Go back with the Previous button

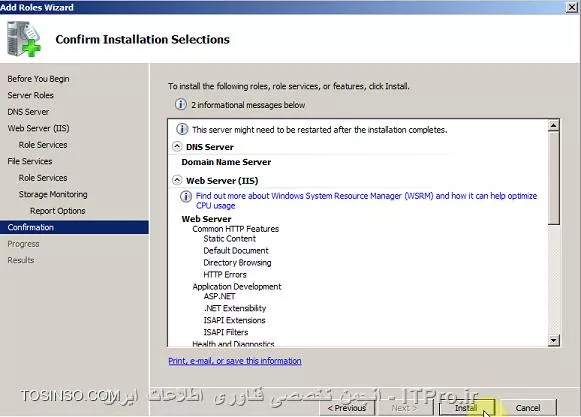(x=347, y=408)
